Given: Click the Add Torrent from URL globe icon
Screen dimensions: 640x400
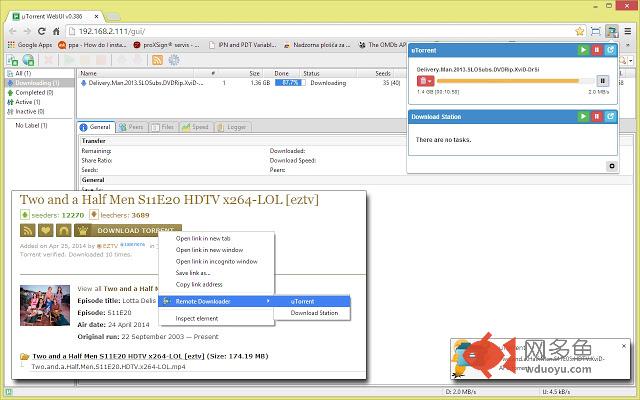Looking at the screenshot, I should click(28, 60).
